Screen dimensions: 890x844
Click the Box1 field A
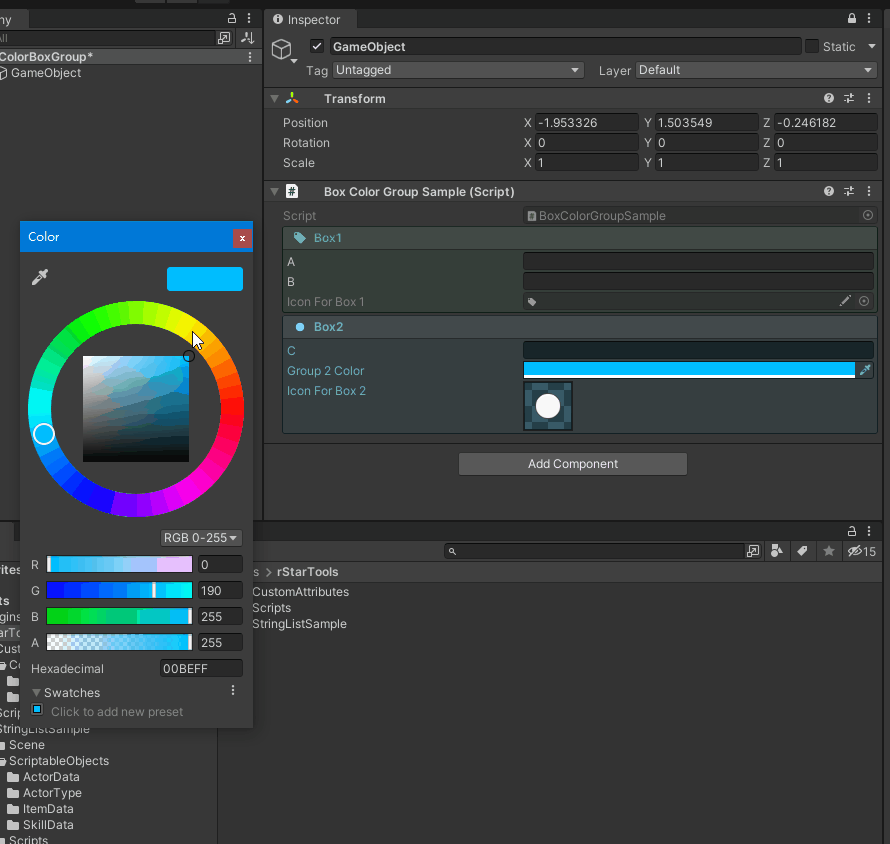(698, 262)
